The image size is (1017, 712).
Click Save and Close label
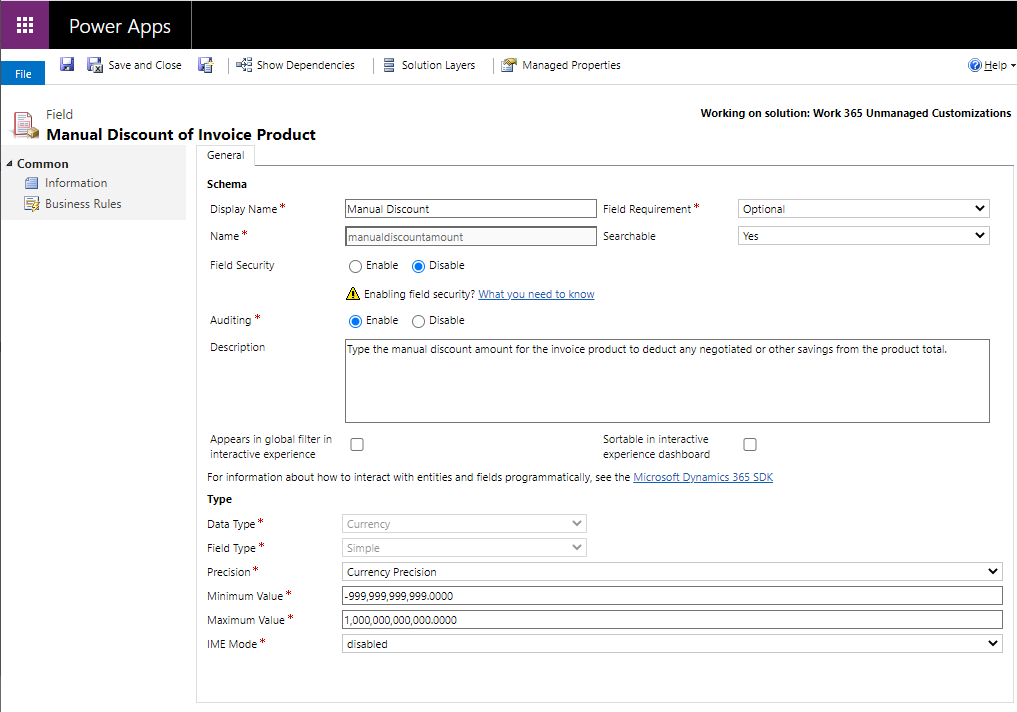tap(145, 65)
